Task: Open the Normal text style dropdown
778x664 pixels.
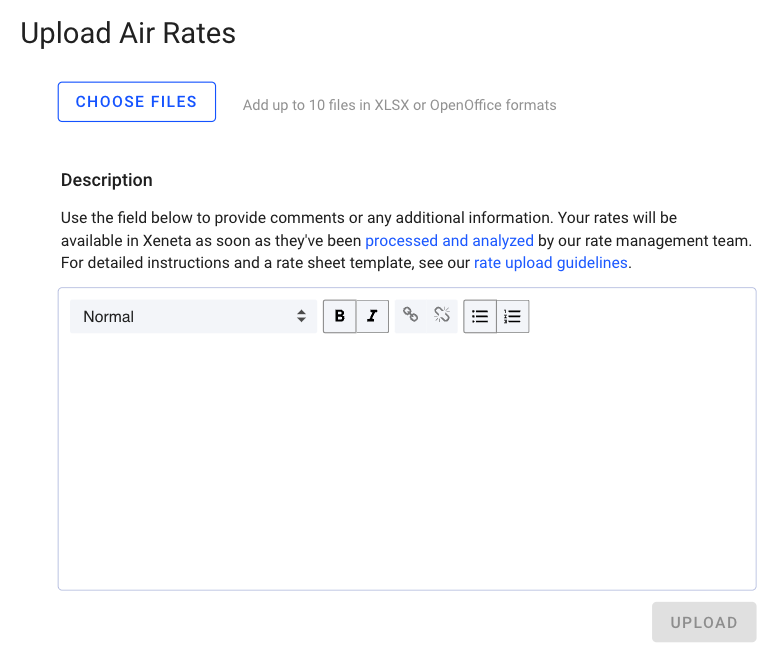Action: 194,316
